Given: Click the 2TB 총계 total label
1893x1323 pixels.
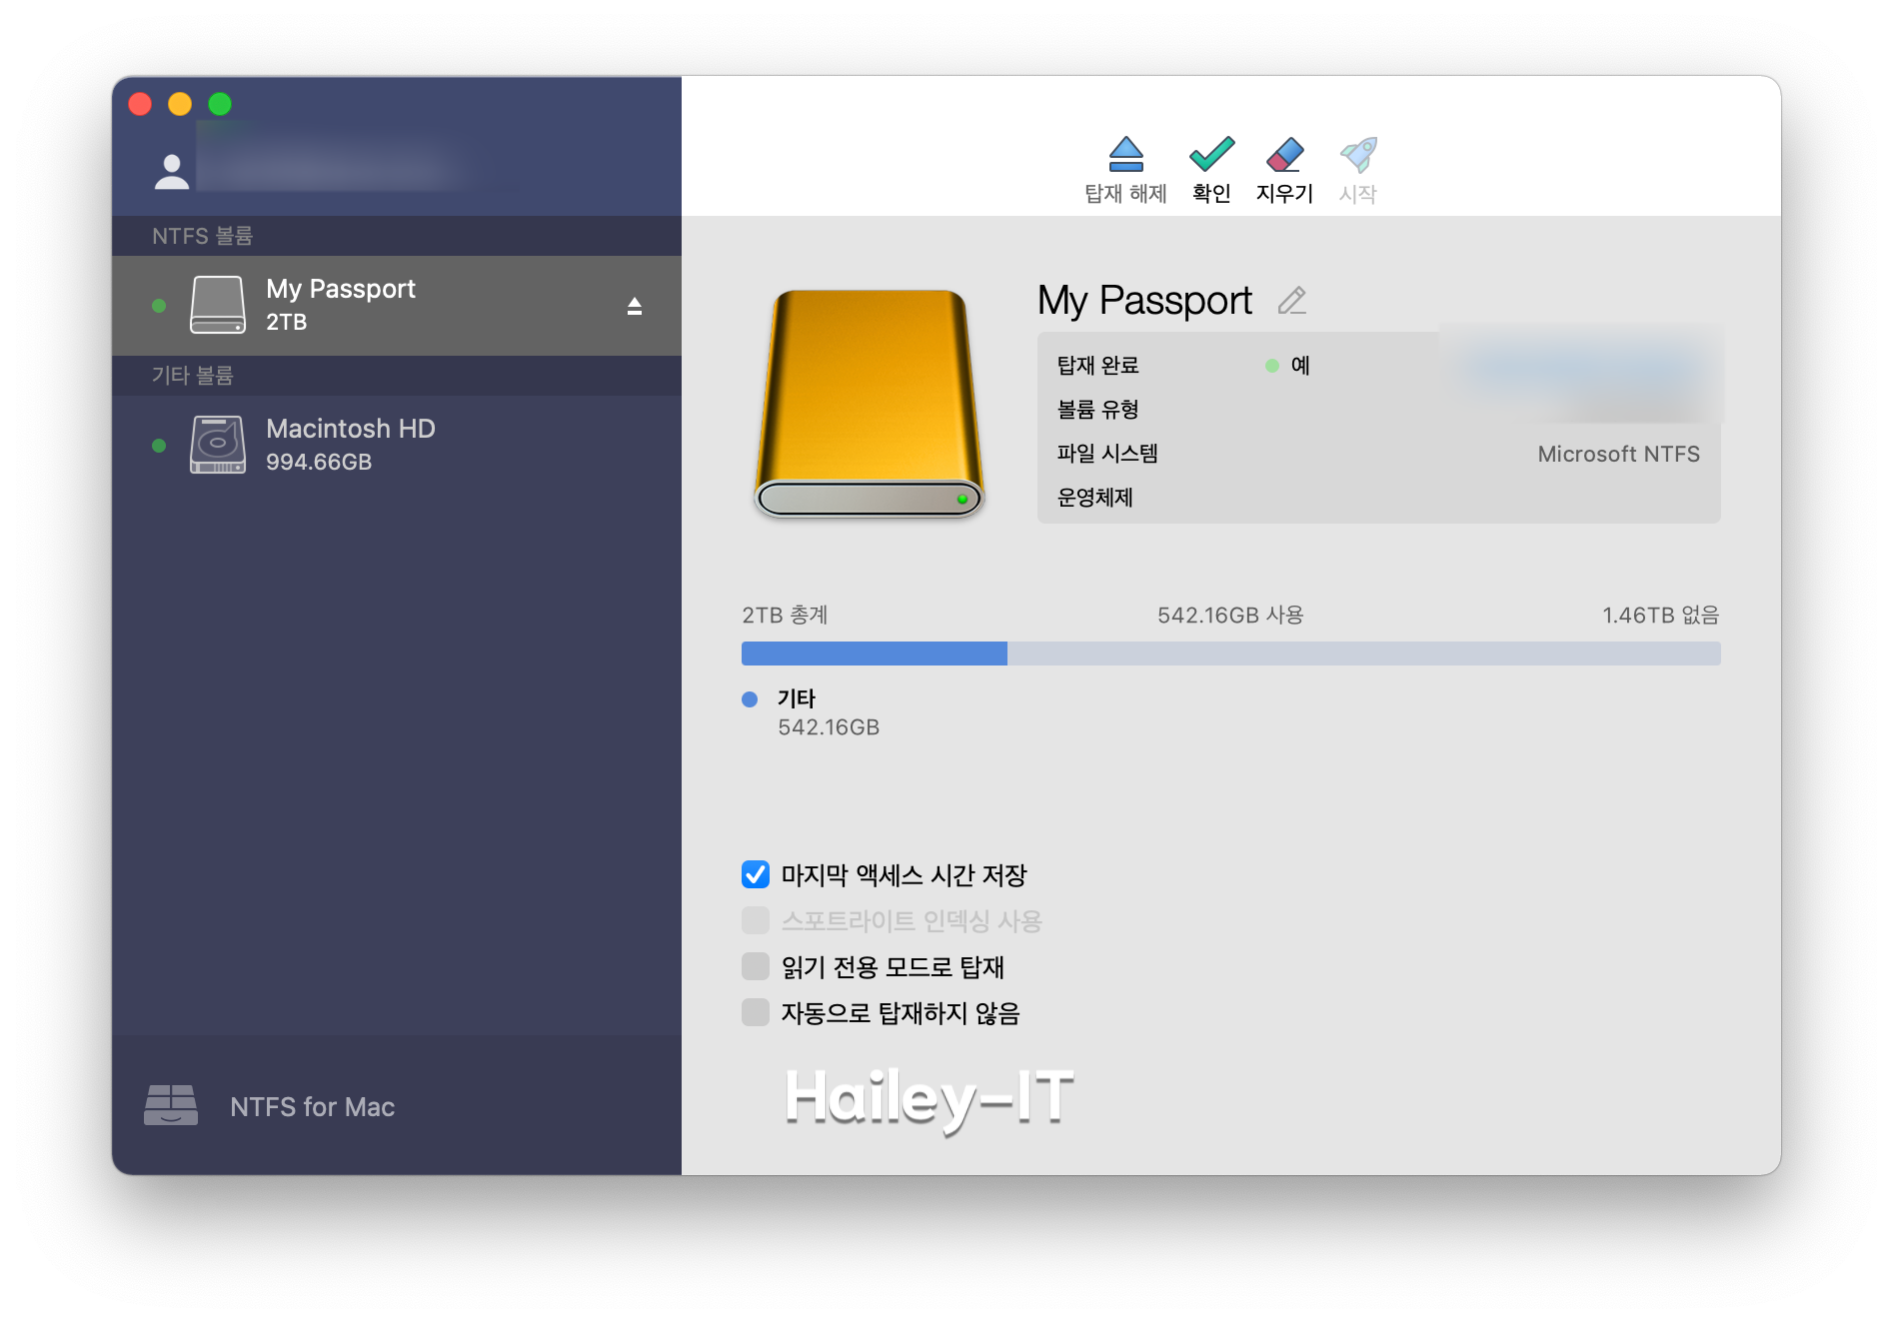Looking at the screenshot, I should pos(785,615).
